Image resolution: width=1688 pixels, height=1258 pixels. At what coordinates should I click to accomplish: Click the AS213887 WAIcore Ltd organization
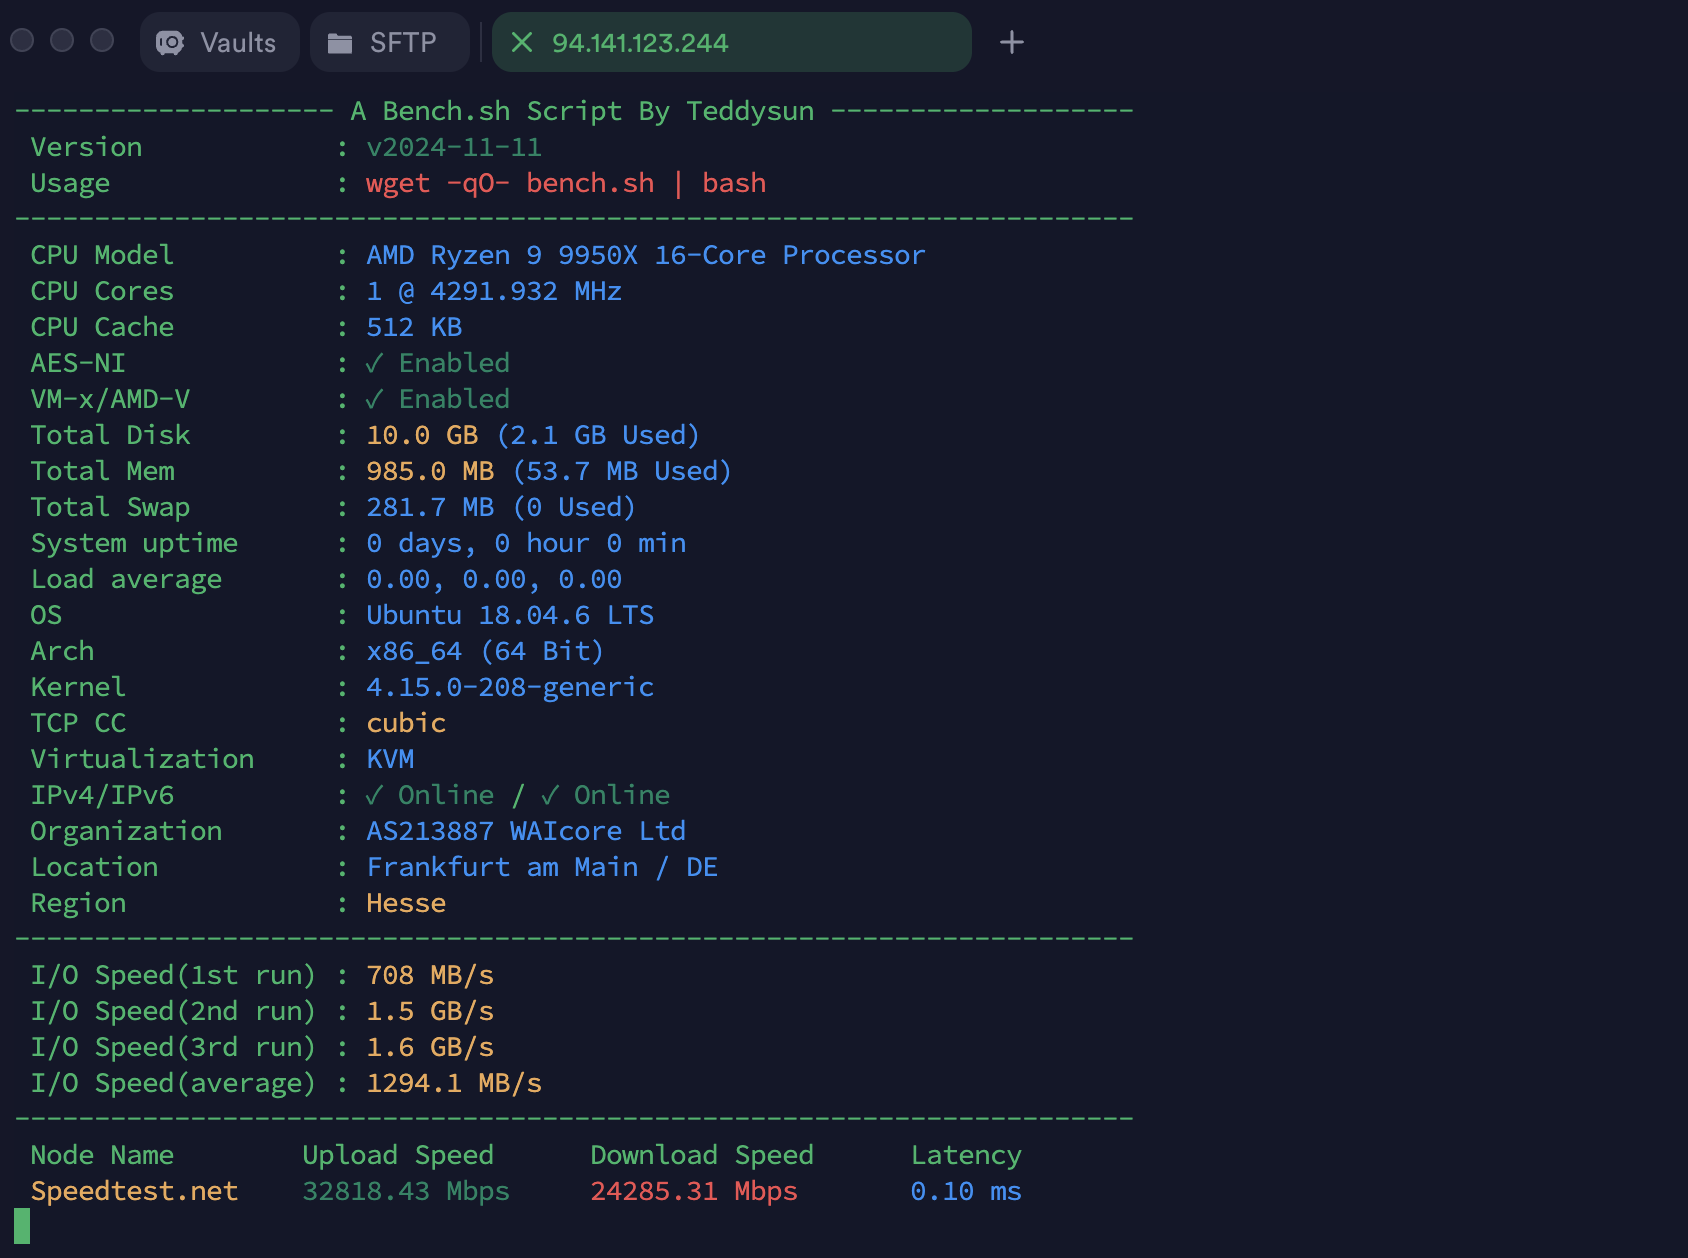[x=526, y=831]
